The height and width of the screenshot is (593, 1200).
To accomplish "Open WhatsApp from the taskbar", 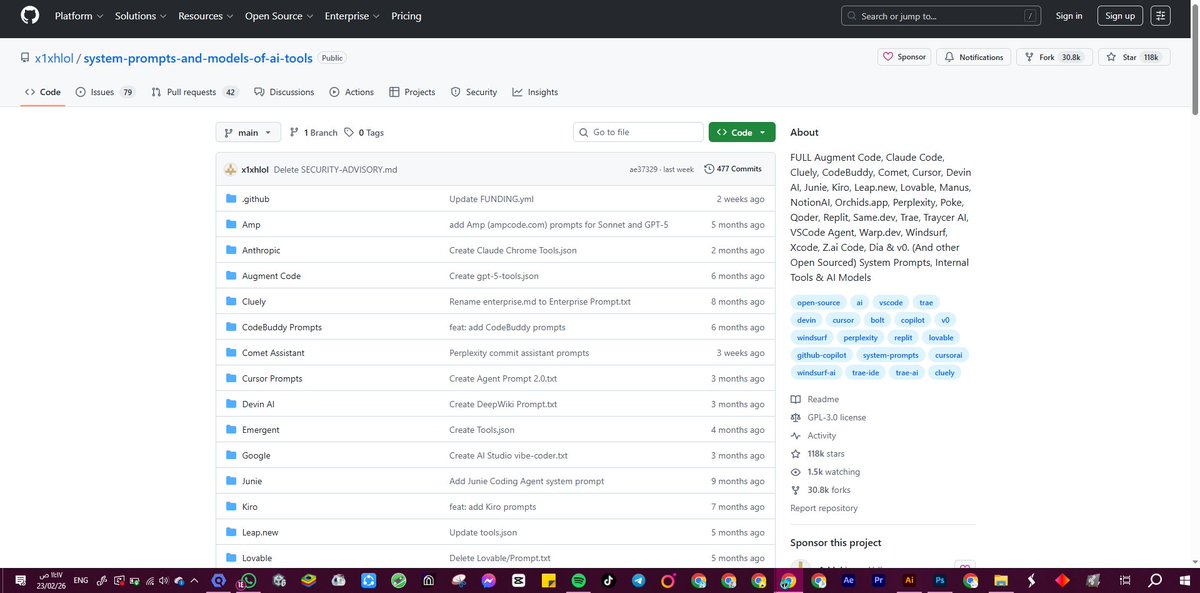I will coord(249,580).
